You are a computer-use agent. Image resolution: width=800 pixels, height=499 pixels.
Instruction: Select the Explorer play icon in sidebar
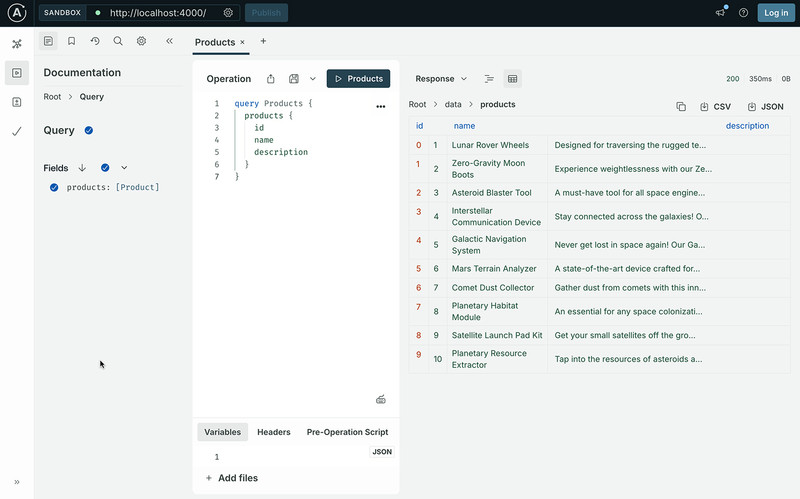click(x=17, y=73)
